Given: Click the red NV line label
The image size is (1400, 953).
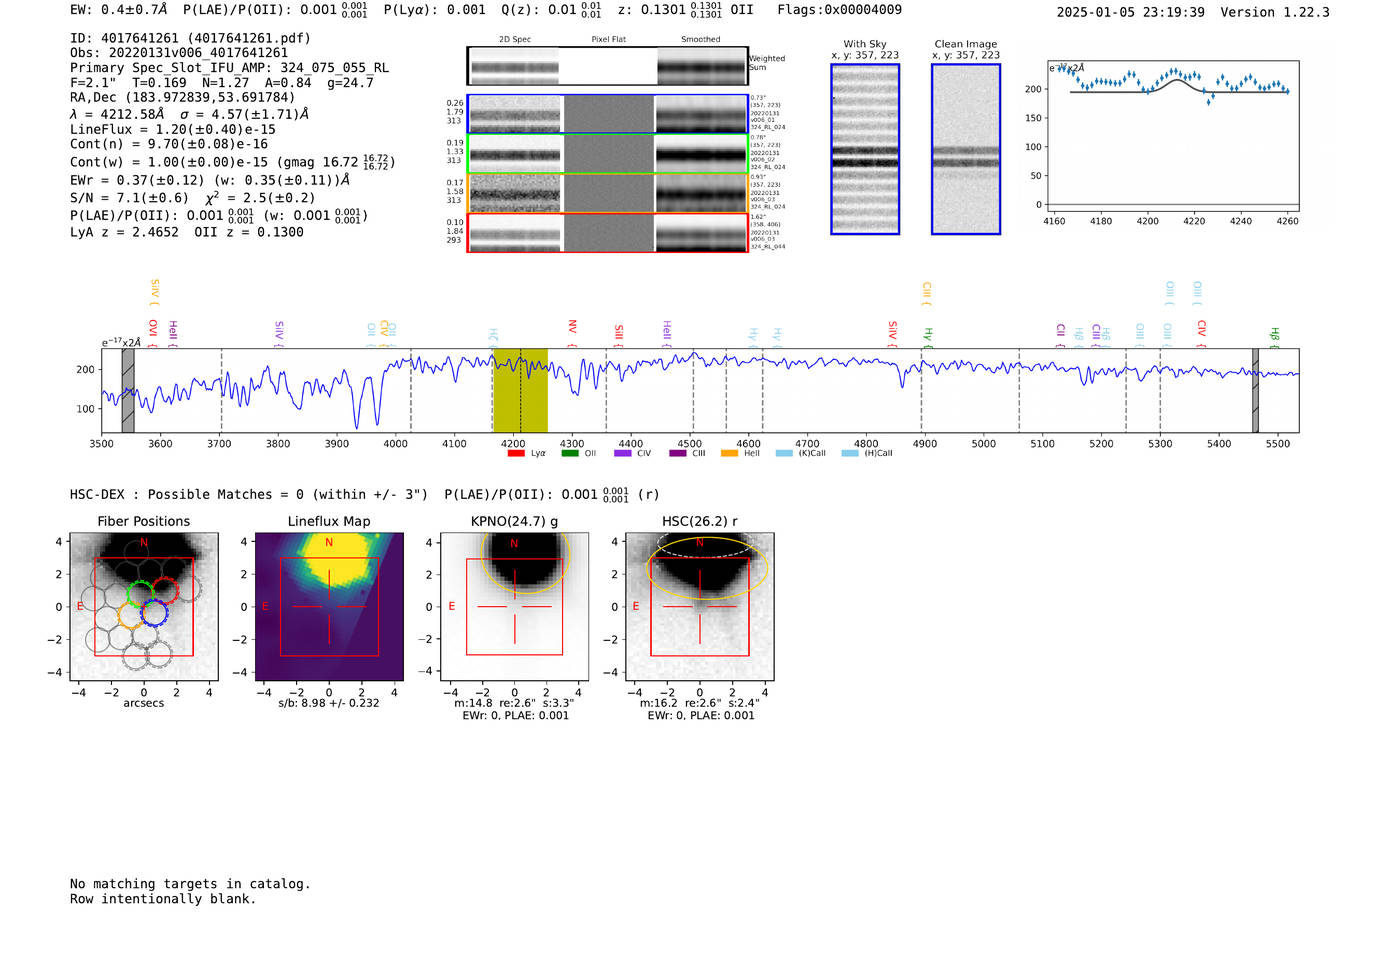Looking at the screenshot, I should coord(573,334).
